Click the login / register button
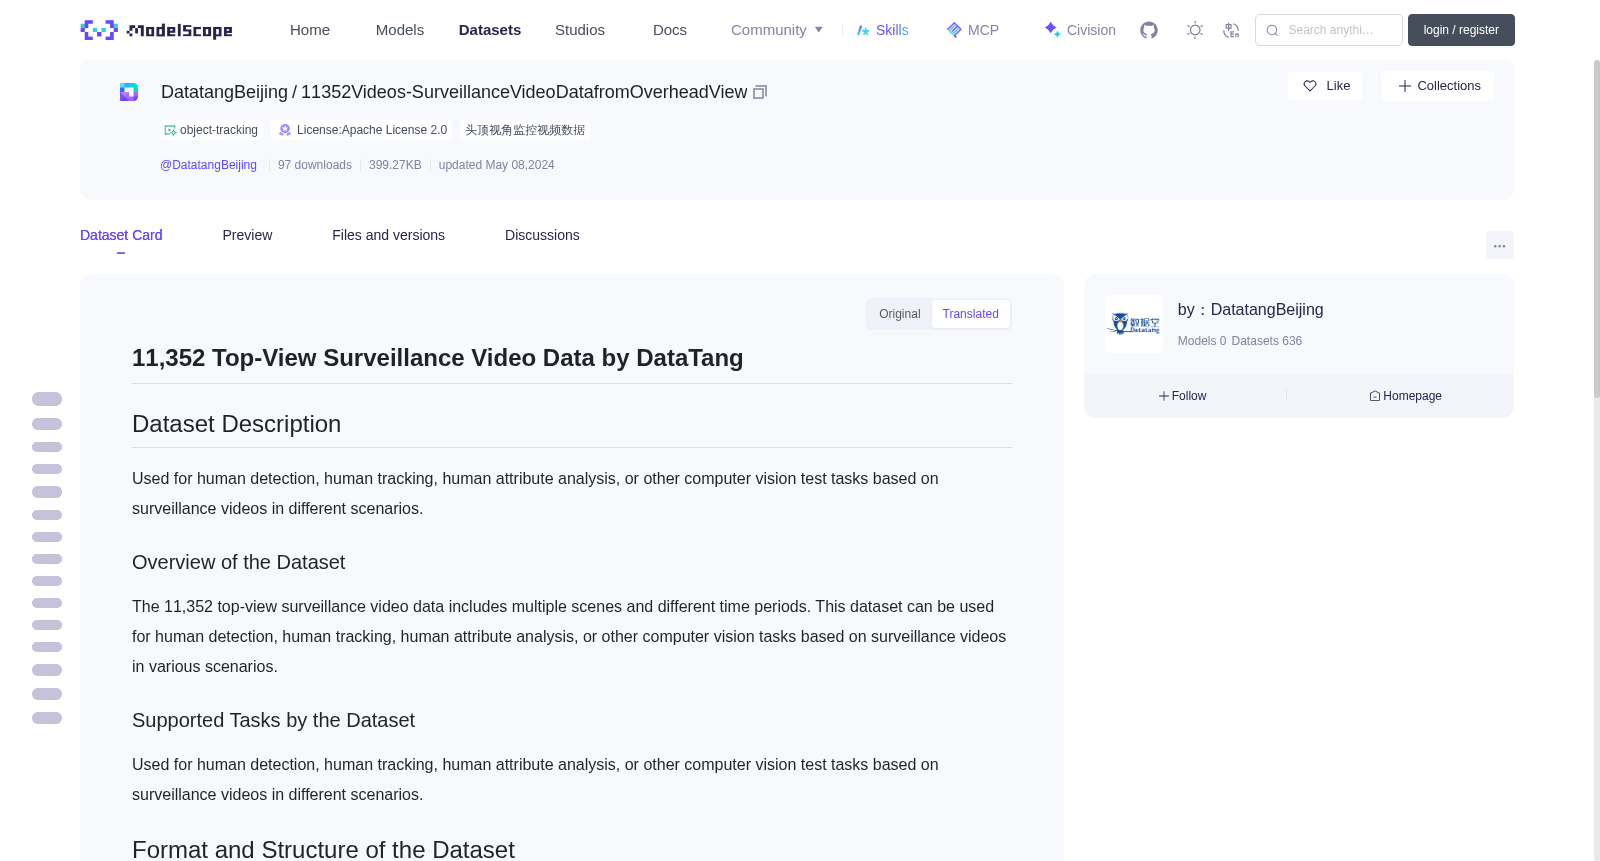Screen dimensions: 1600x861 (1461, 30)
